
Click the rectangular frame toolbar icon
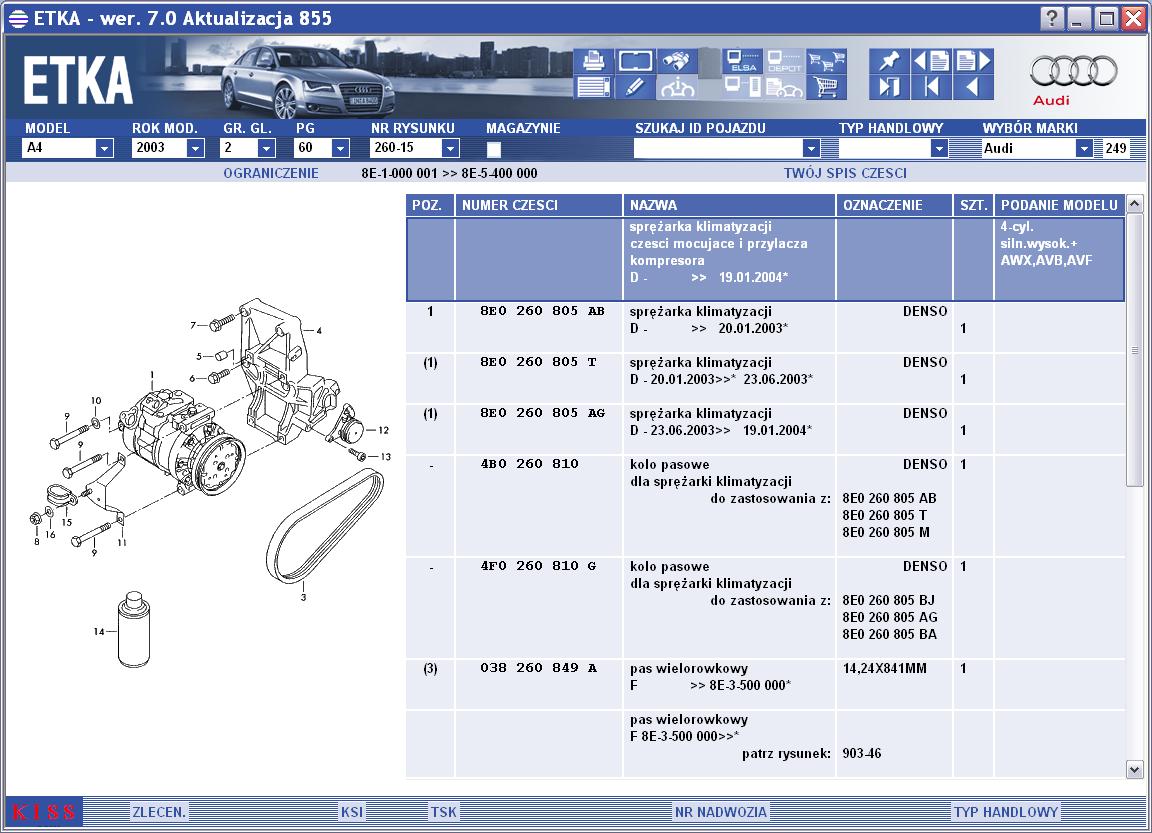point(635,61)
